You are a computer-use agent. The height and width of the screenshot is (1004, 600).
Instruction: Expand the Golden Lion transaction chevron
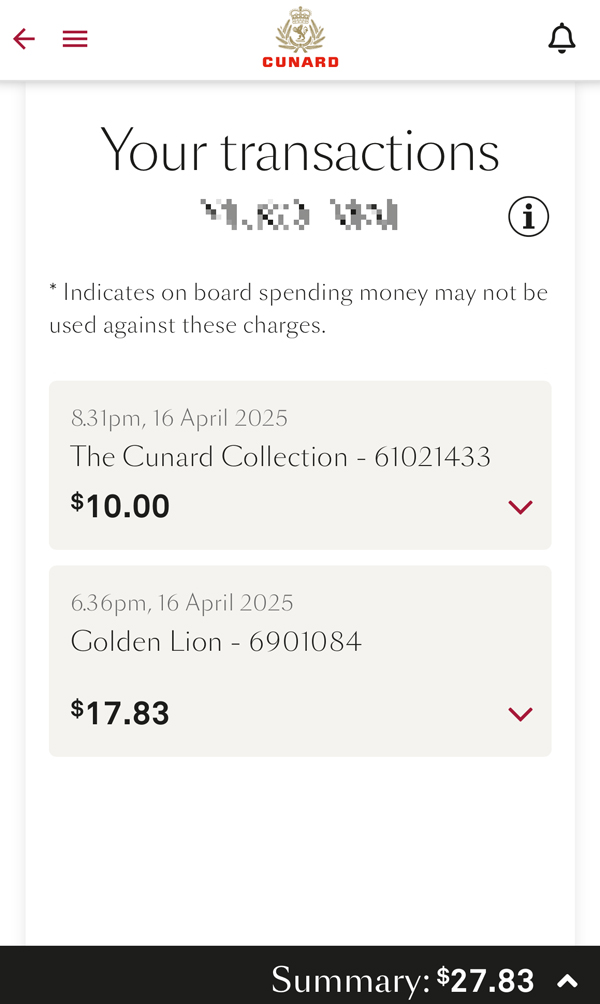click(x=520, y=714)
